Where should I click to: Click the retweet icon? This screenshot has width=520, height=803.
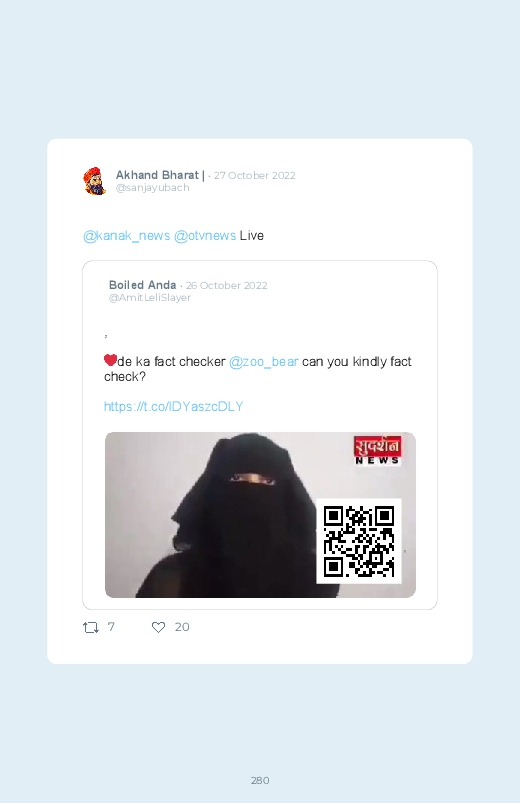91,627
